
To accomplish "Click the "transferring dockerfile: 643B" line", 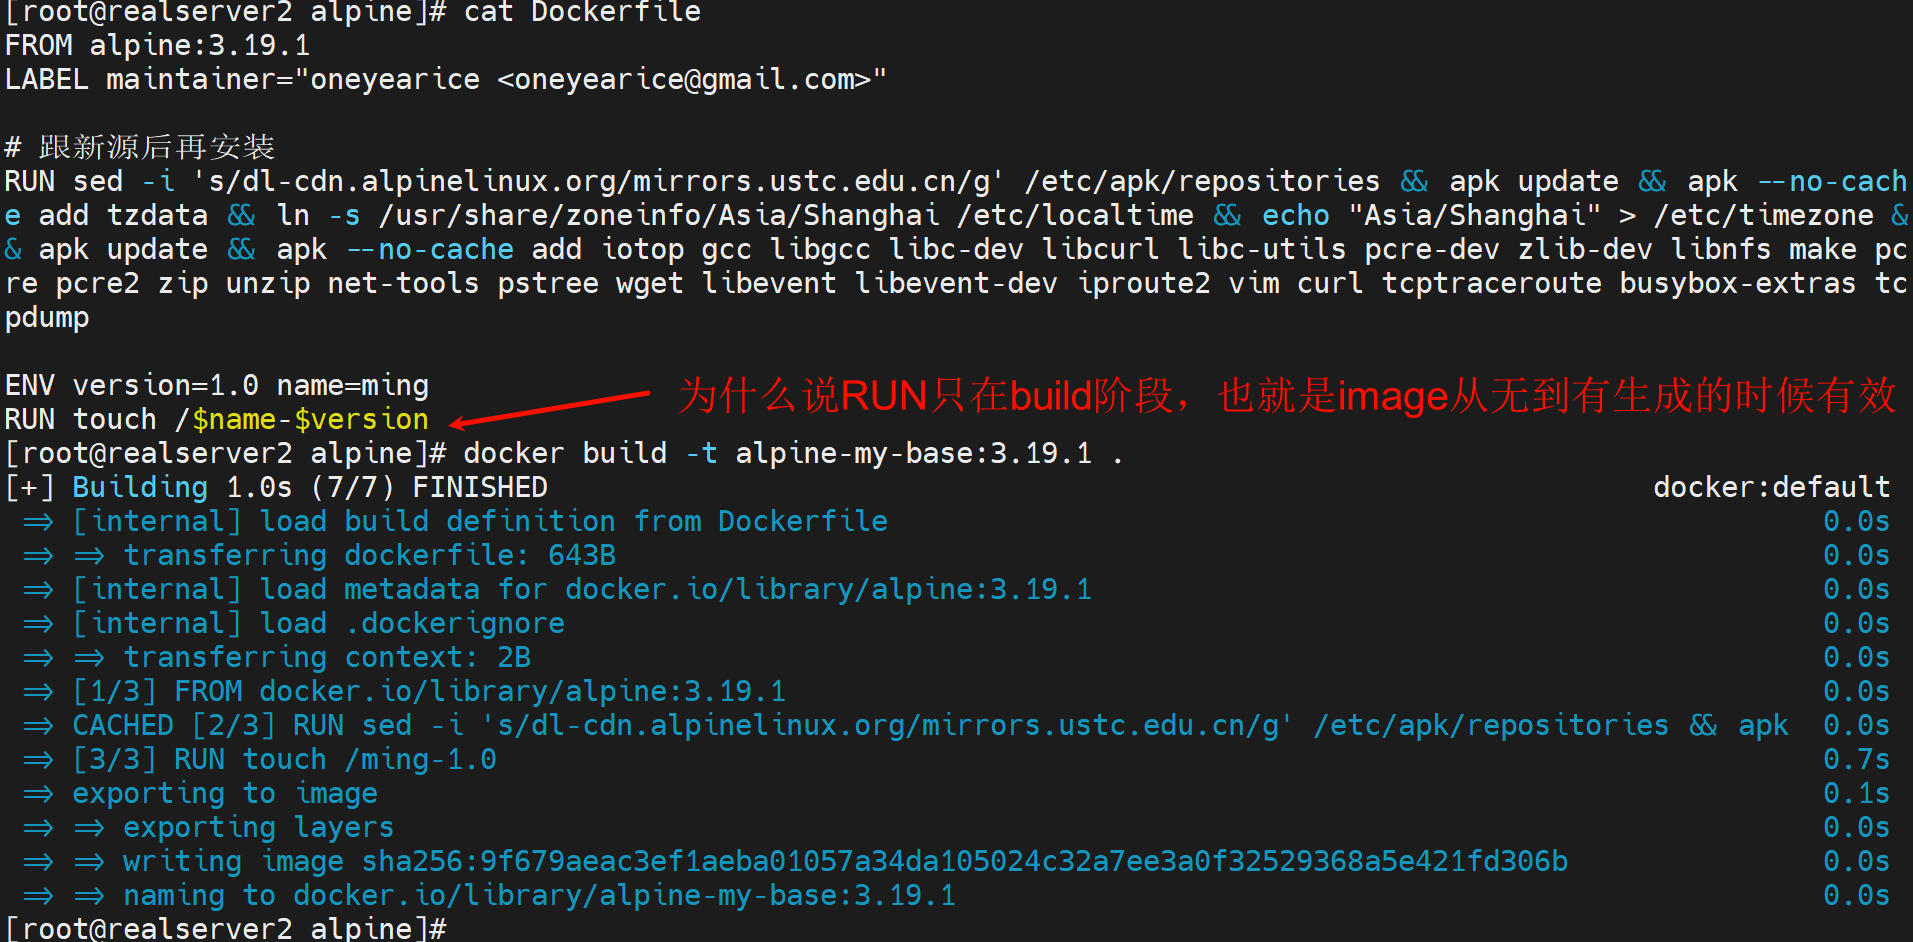I will (x=369, y=555).
